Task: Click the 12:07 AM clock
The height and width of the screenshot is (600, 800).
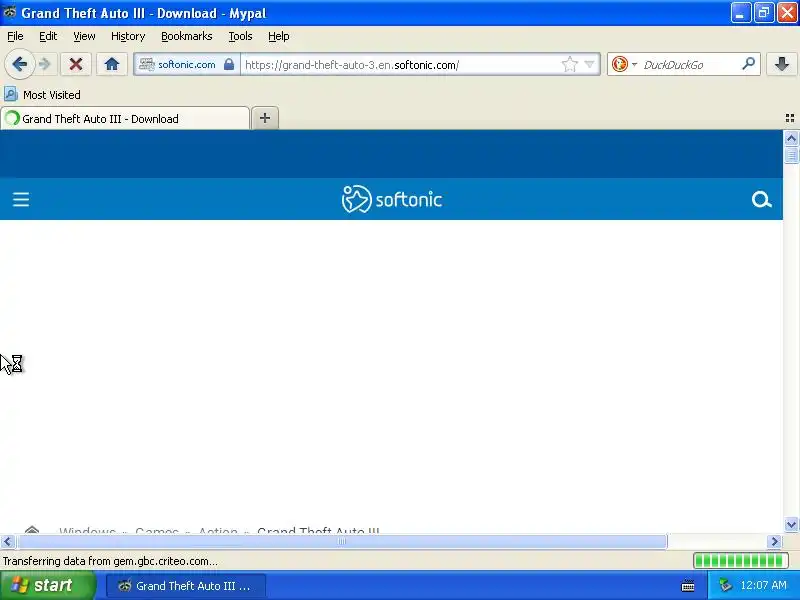Action: tap(764, 585)
